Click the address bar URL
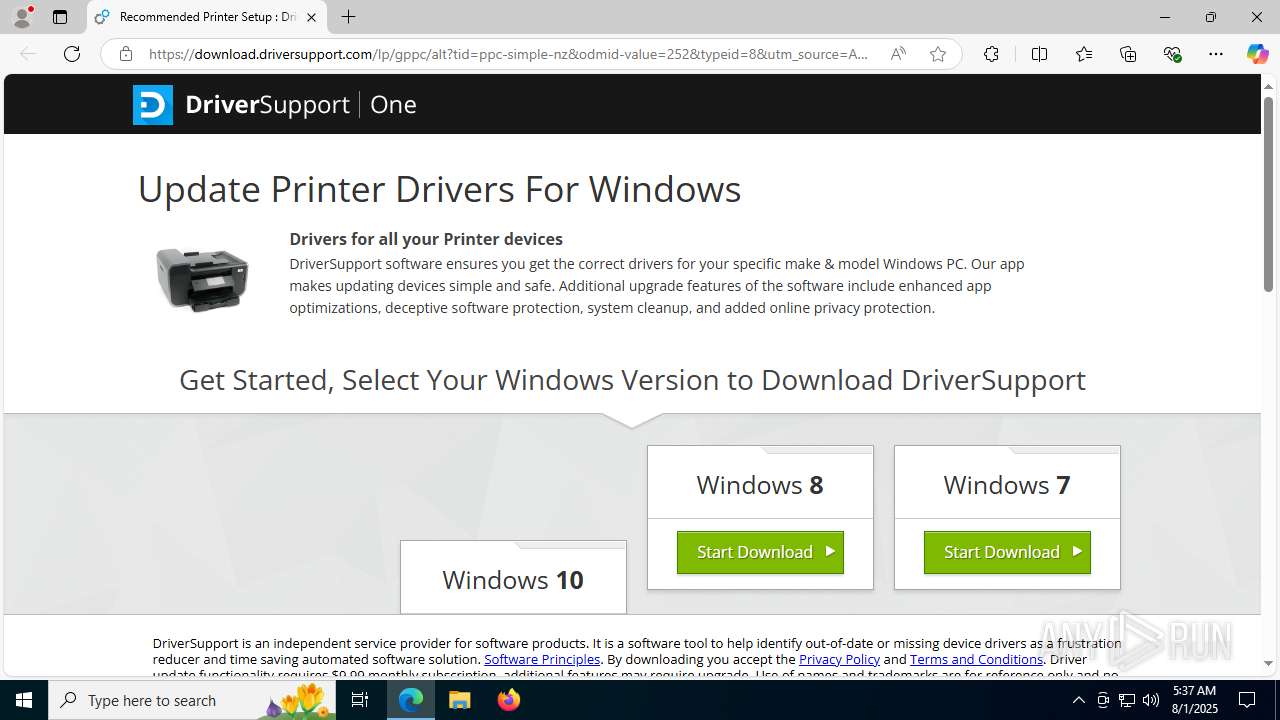 (508, 54)
